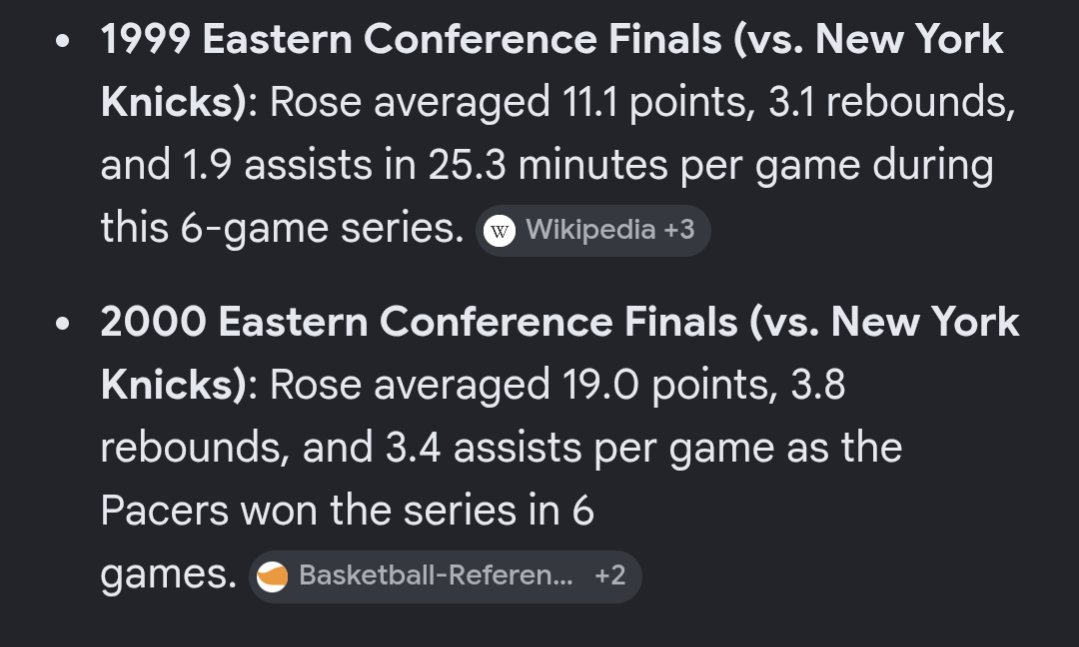The height and width of the screenshot is (647, 1079).
Task: Expand the +2 additional sources count
Action: tap(610, 575)
